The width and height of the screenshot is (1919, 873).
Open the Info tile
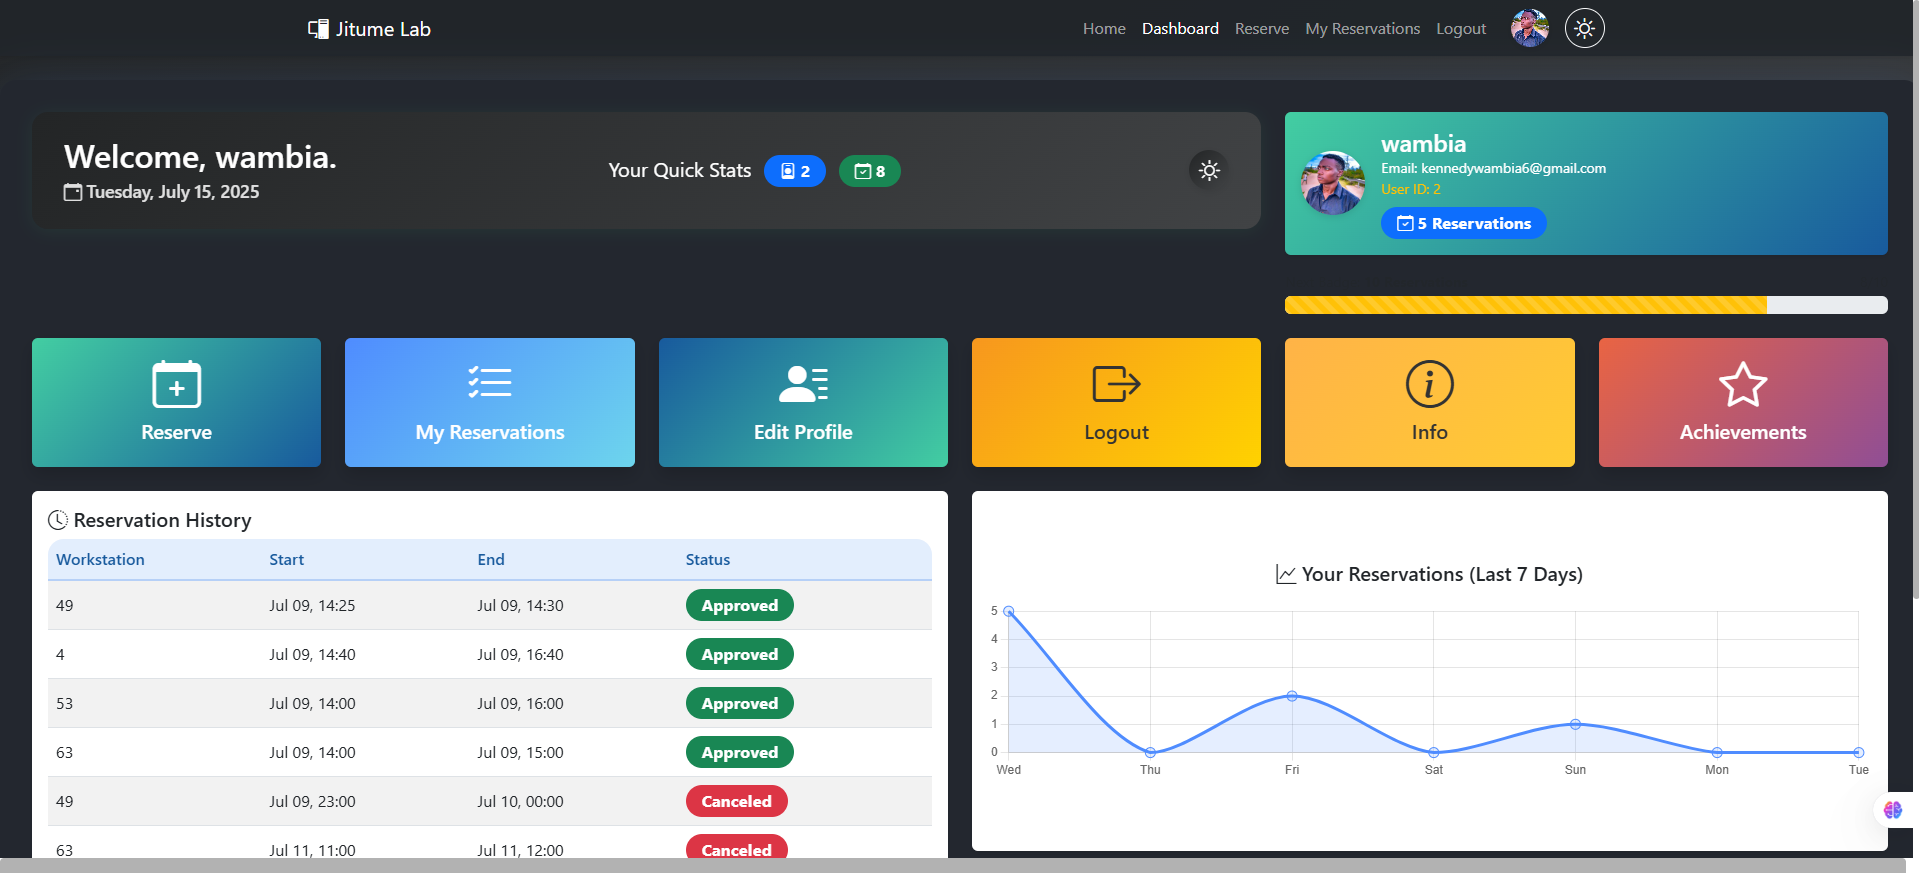(1429, 402)
